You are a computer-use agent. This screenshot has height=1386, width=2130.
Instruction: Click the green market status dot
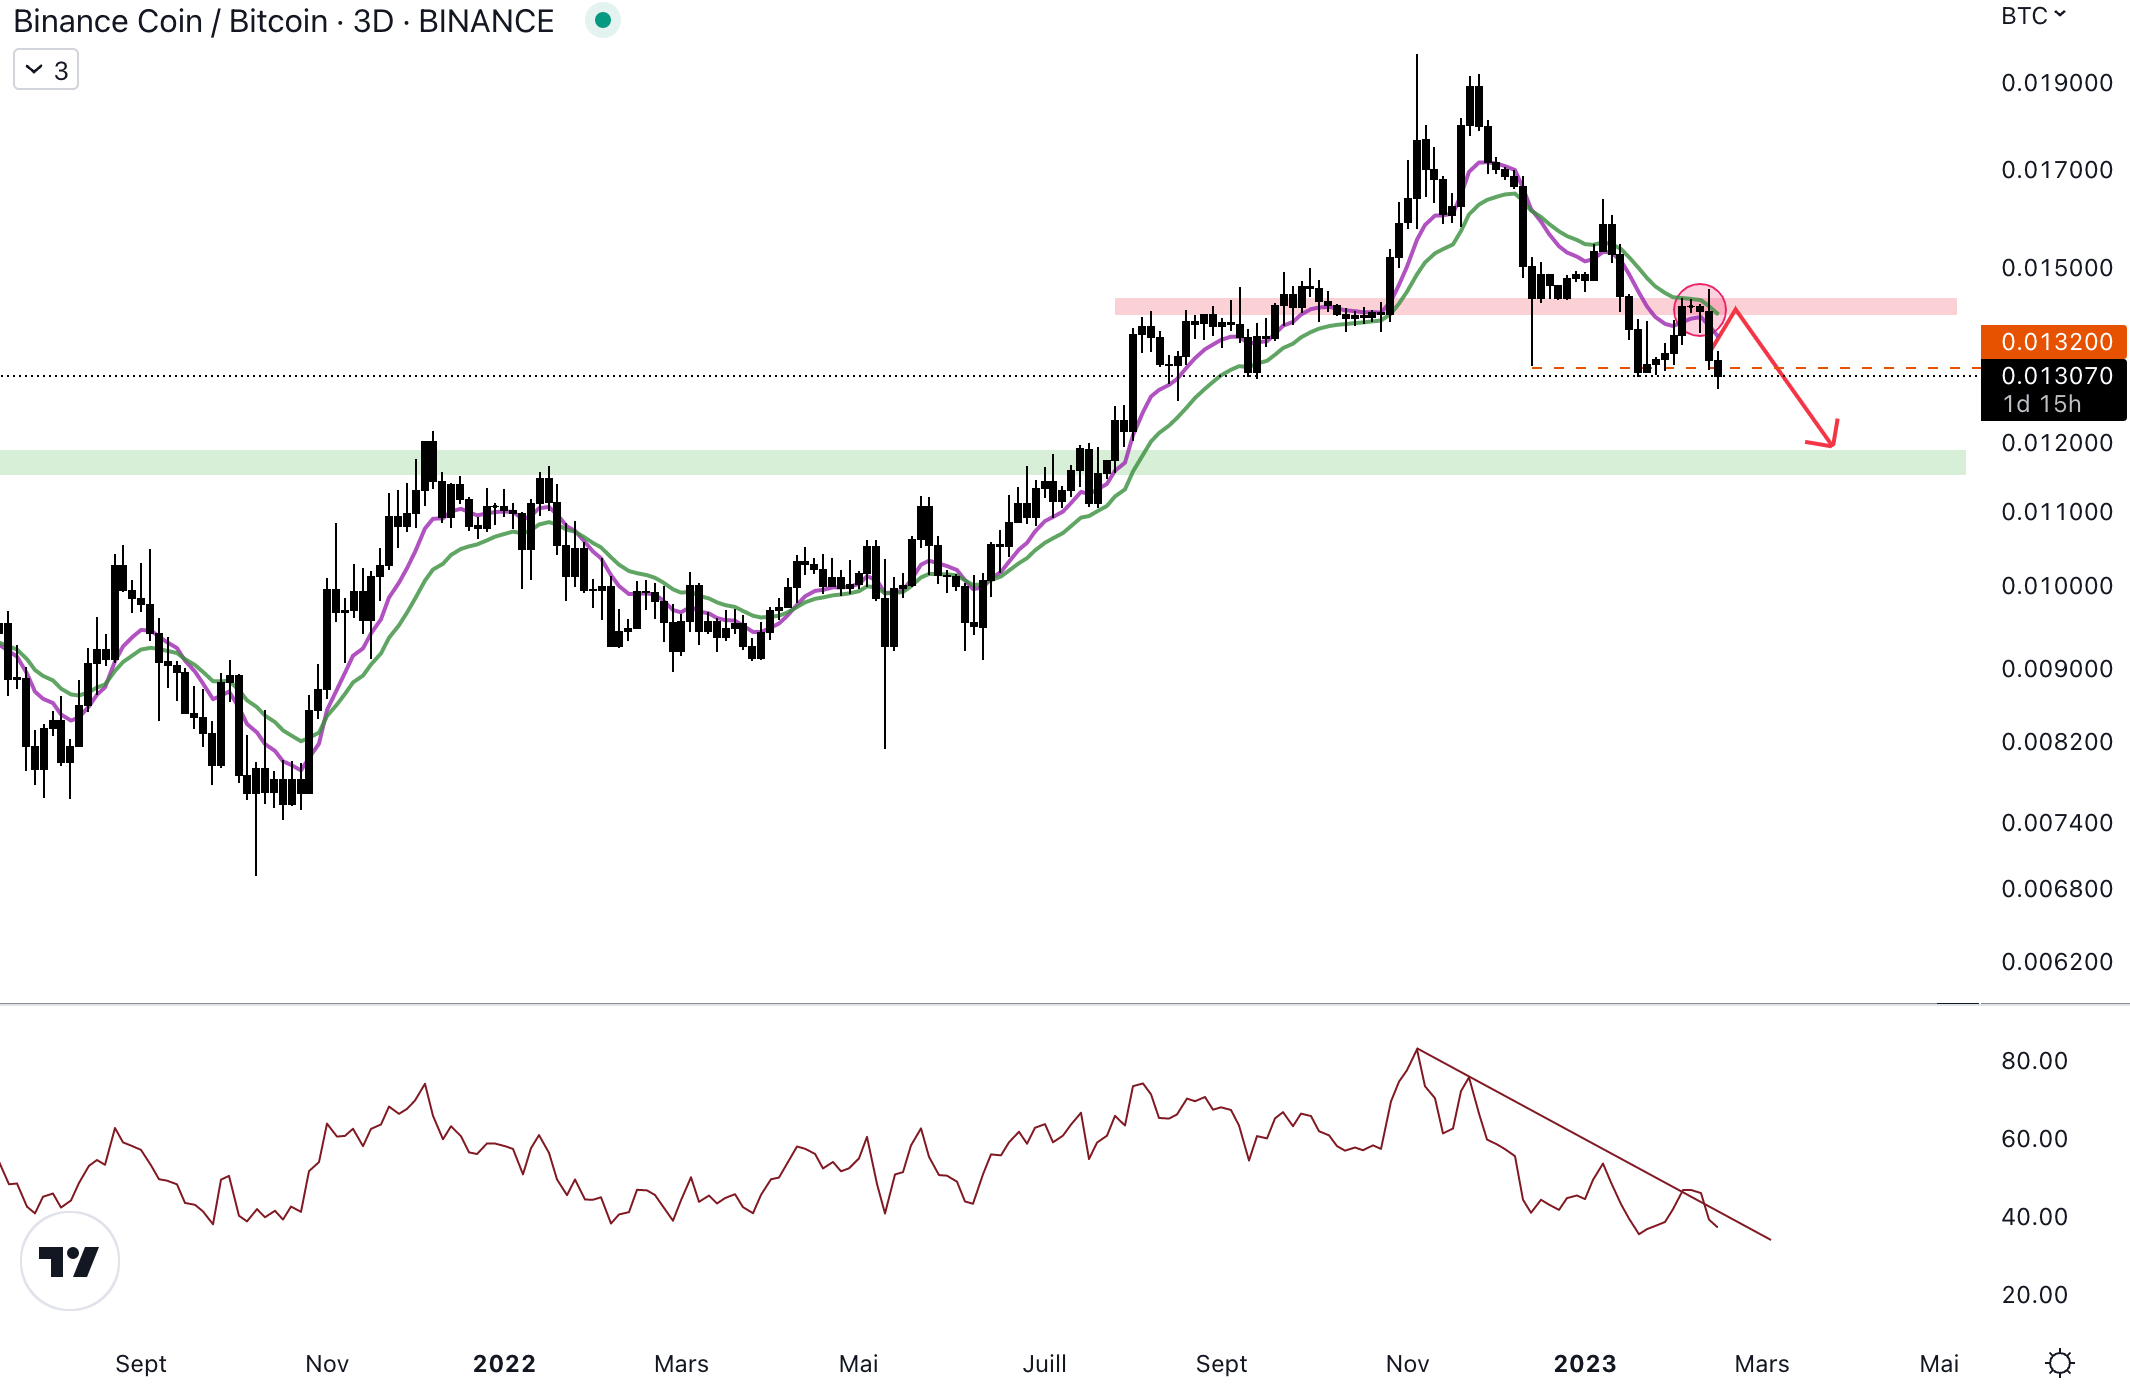pos(602,20)
